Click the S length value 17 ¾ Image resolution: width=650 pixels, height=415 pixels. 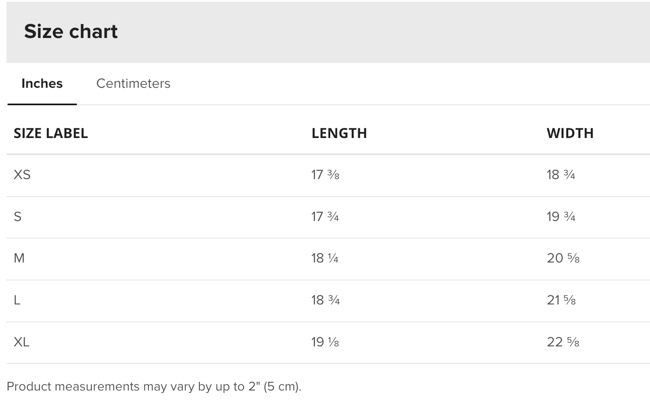click(325, 217)
